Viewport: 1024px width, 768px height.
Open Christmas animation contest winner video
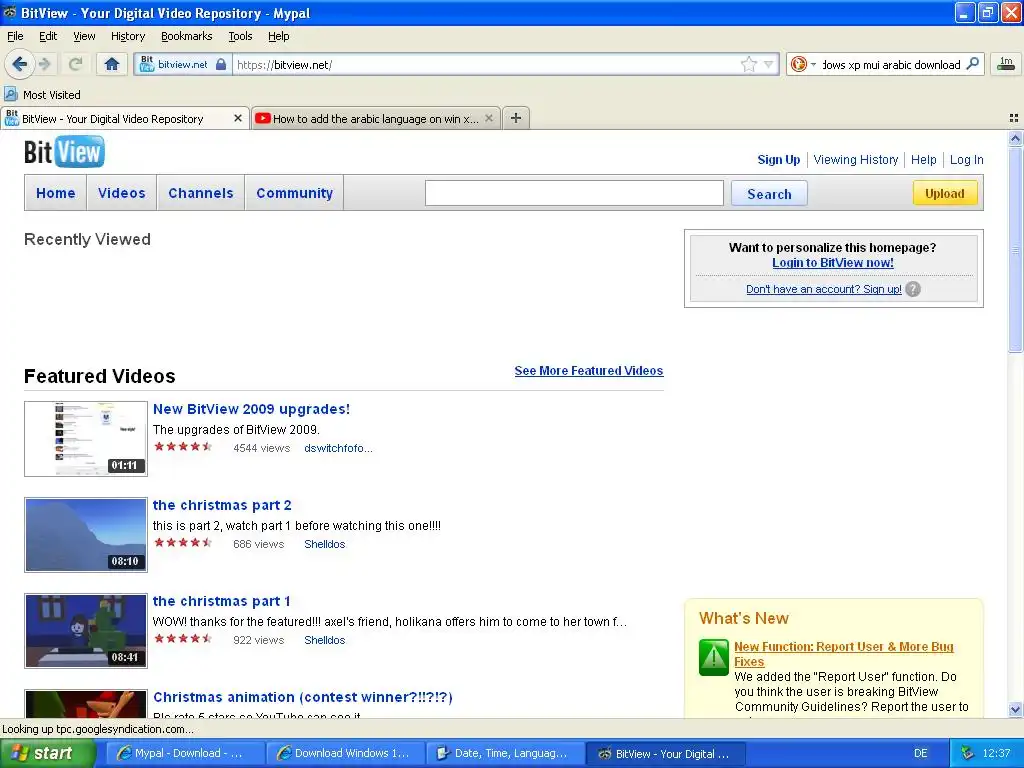click(x=303, y=697)
